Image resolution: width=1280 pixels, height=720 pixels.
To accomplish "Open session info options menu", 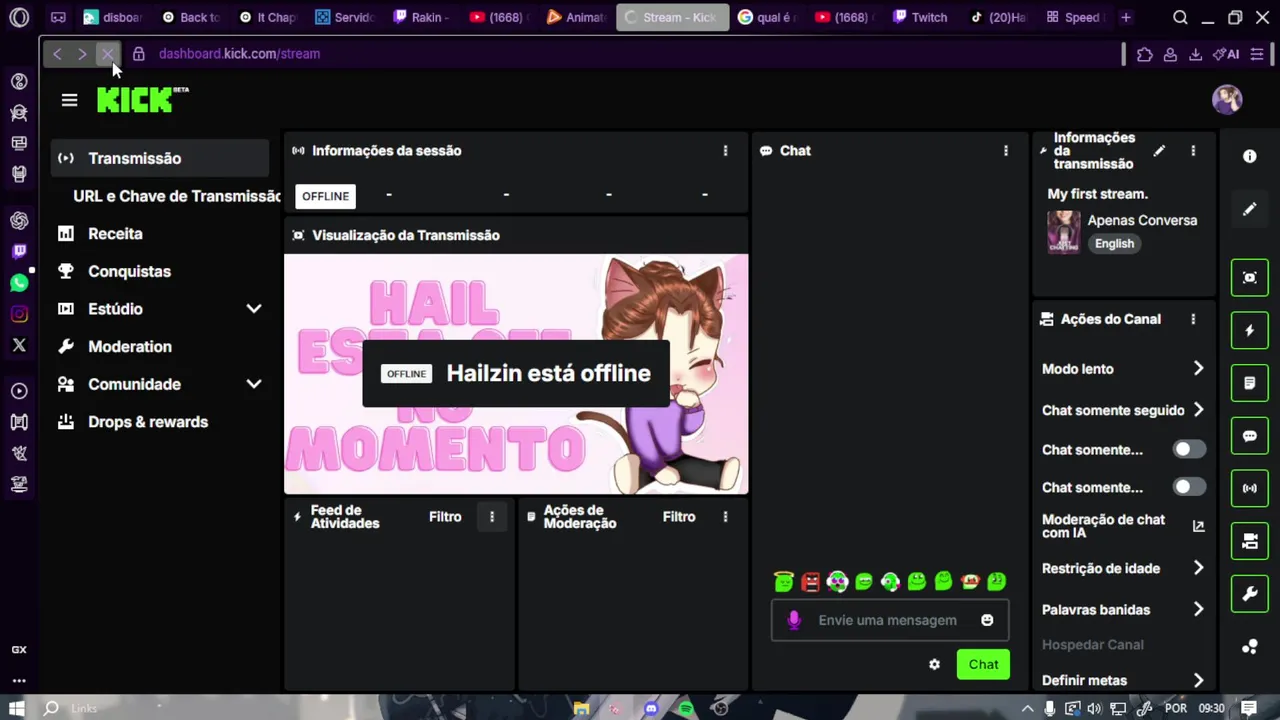I will click(725, 151).
